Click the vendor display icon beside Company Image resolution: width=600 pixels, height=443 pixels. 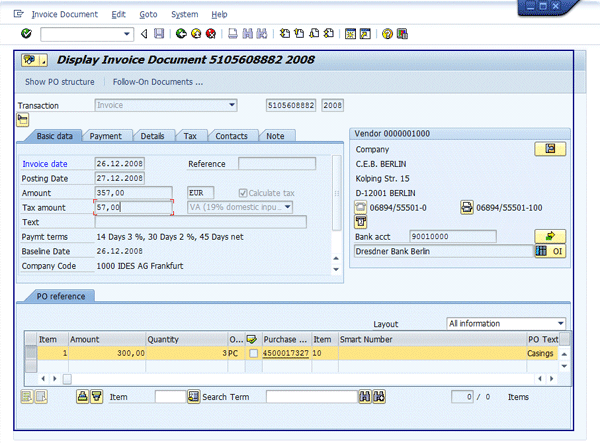pyautogui.click(x=549, y=148)
